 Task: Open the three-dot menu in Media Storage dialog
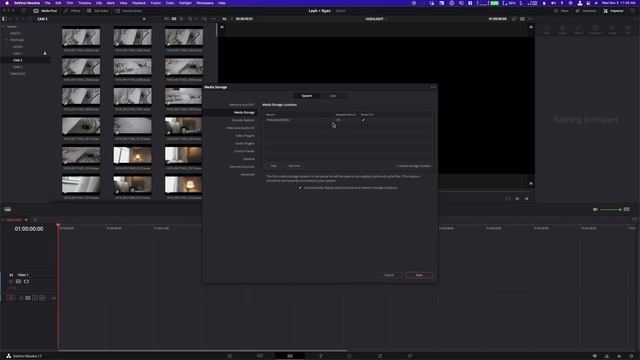[x=433, y=87]
